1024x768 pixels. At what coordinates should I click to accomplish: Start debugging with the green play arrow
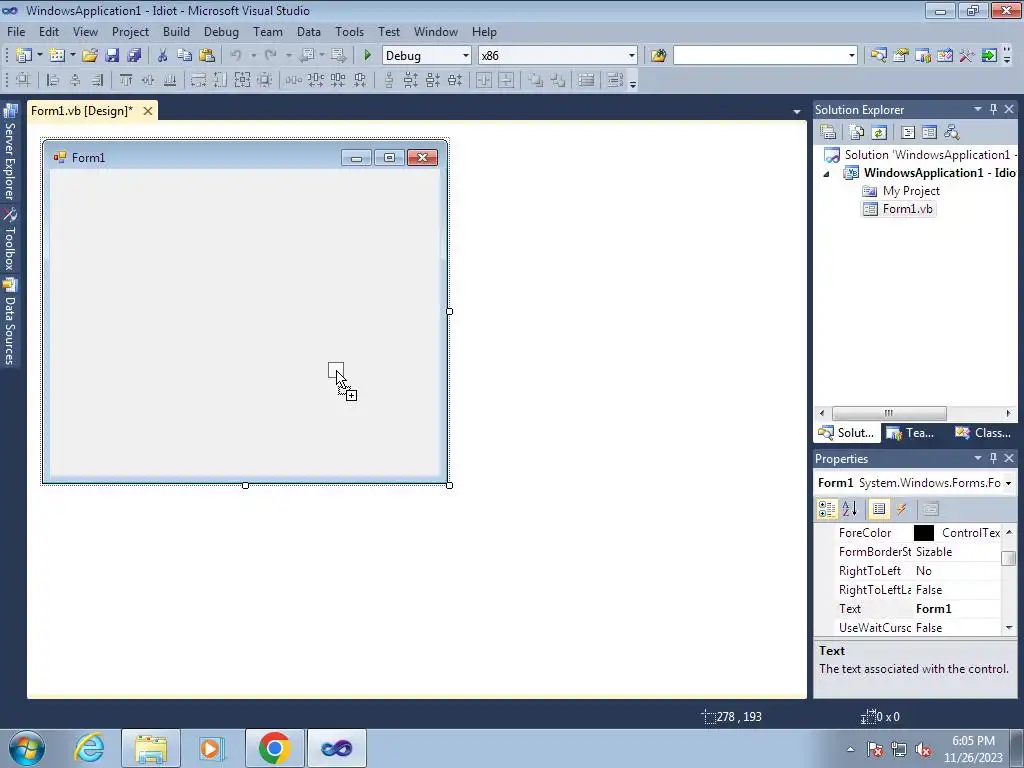367,56
